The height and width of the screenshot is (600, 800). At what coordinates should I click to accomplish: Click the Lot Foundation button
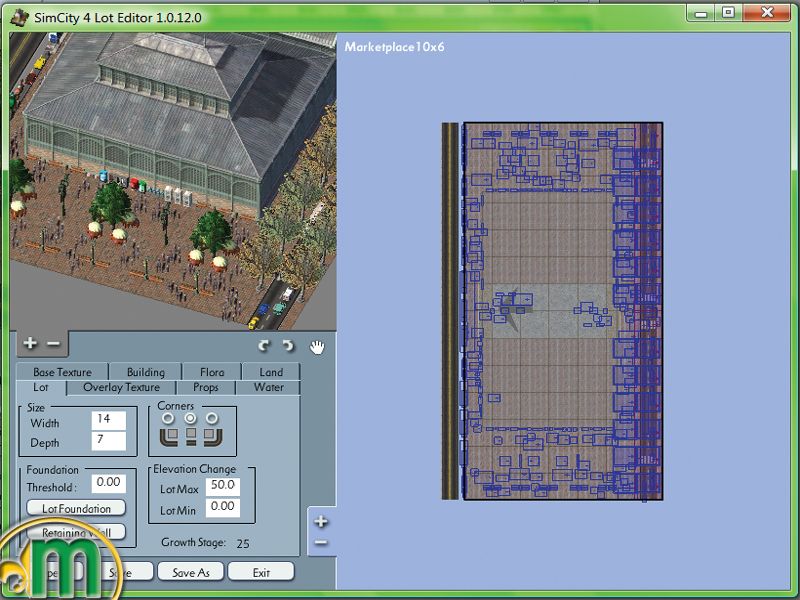point(76,508)
